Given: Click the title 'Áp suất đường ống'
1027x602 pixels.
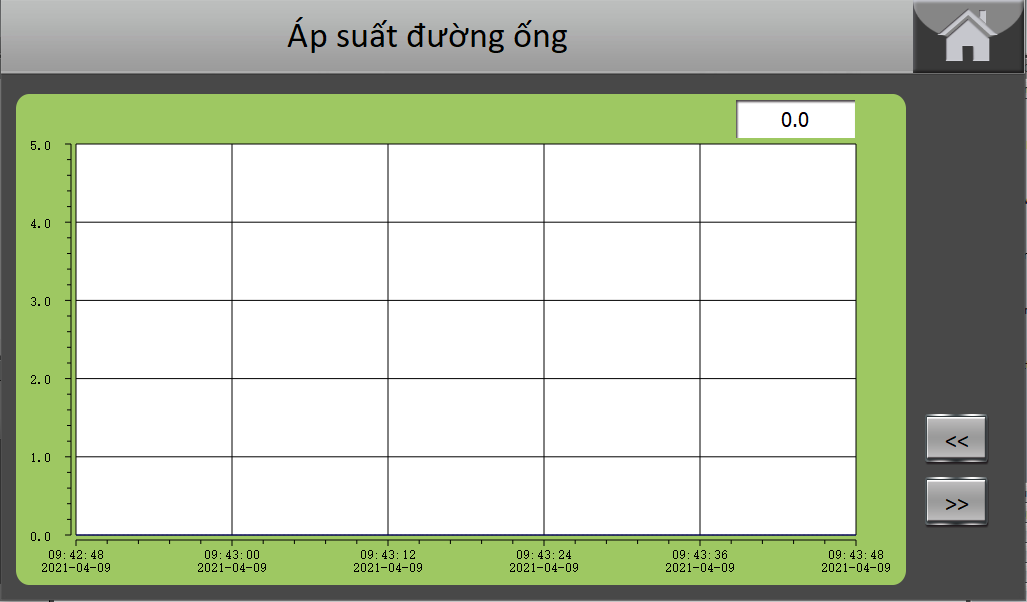Looking at the screenshot, I should (x=428, y=35).
